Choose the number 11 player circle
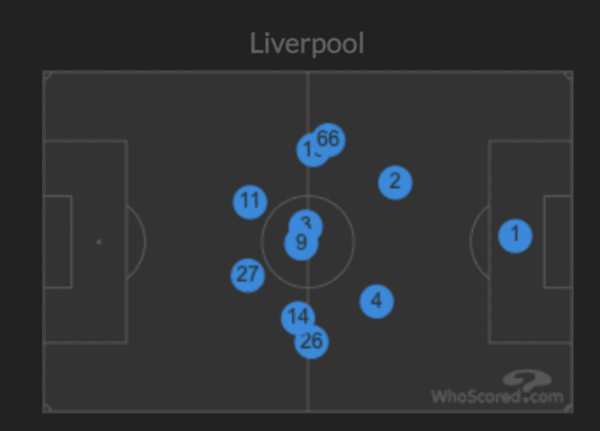 tap(250, 202)
